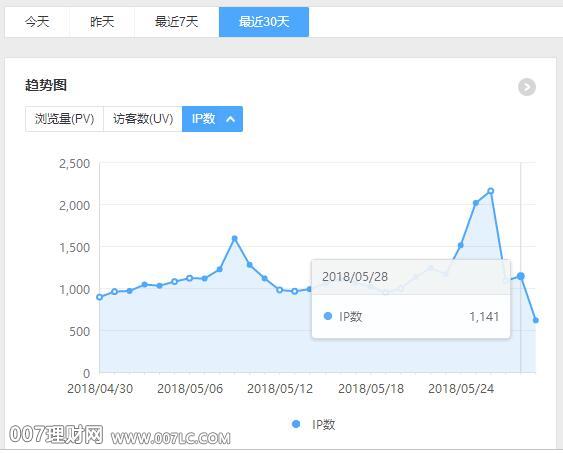Click the 2,000 y-axis label

coord(74,206)
